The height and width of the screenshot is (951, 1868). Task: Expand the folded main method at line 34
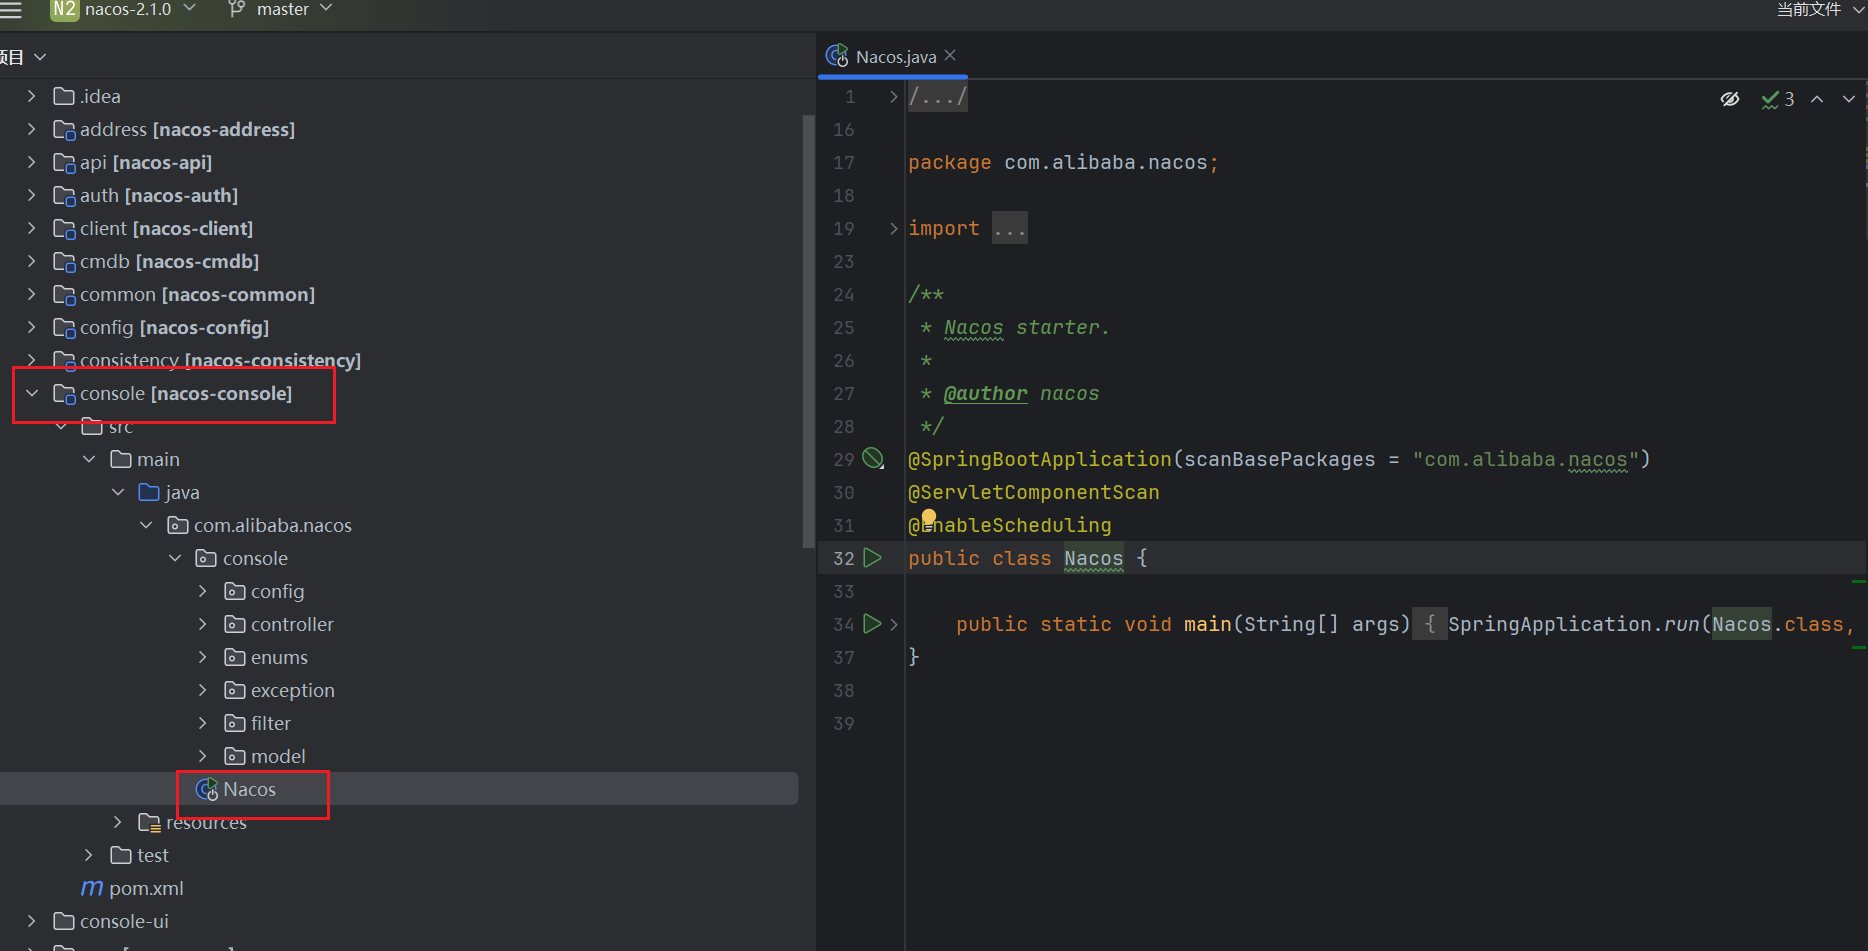coord(893,624)
